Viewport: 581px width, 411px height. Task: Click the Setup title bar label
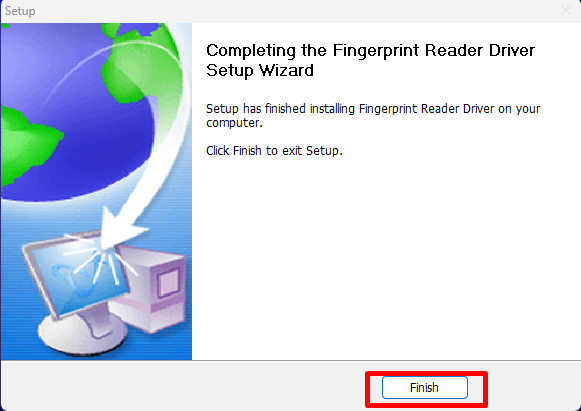[20, 11]
